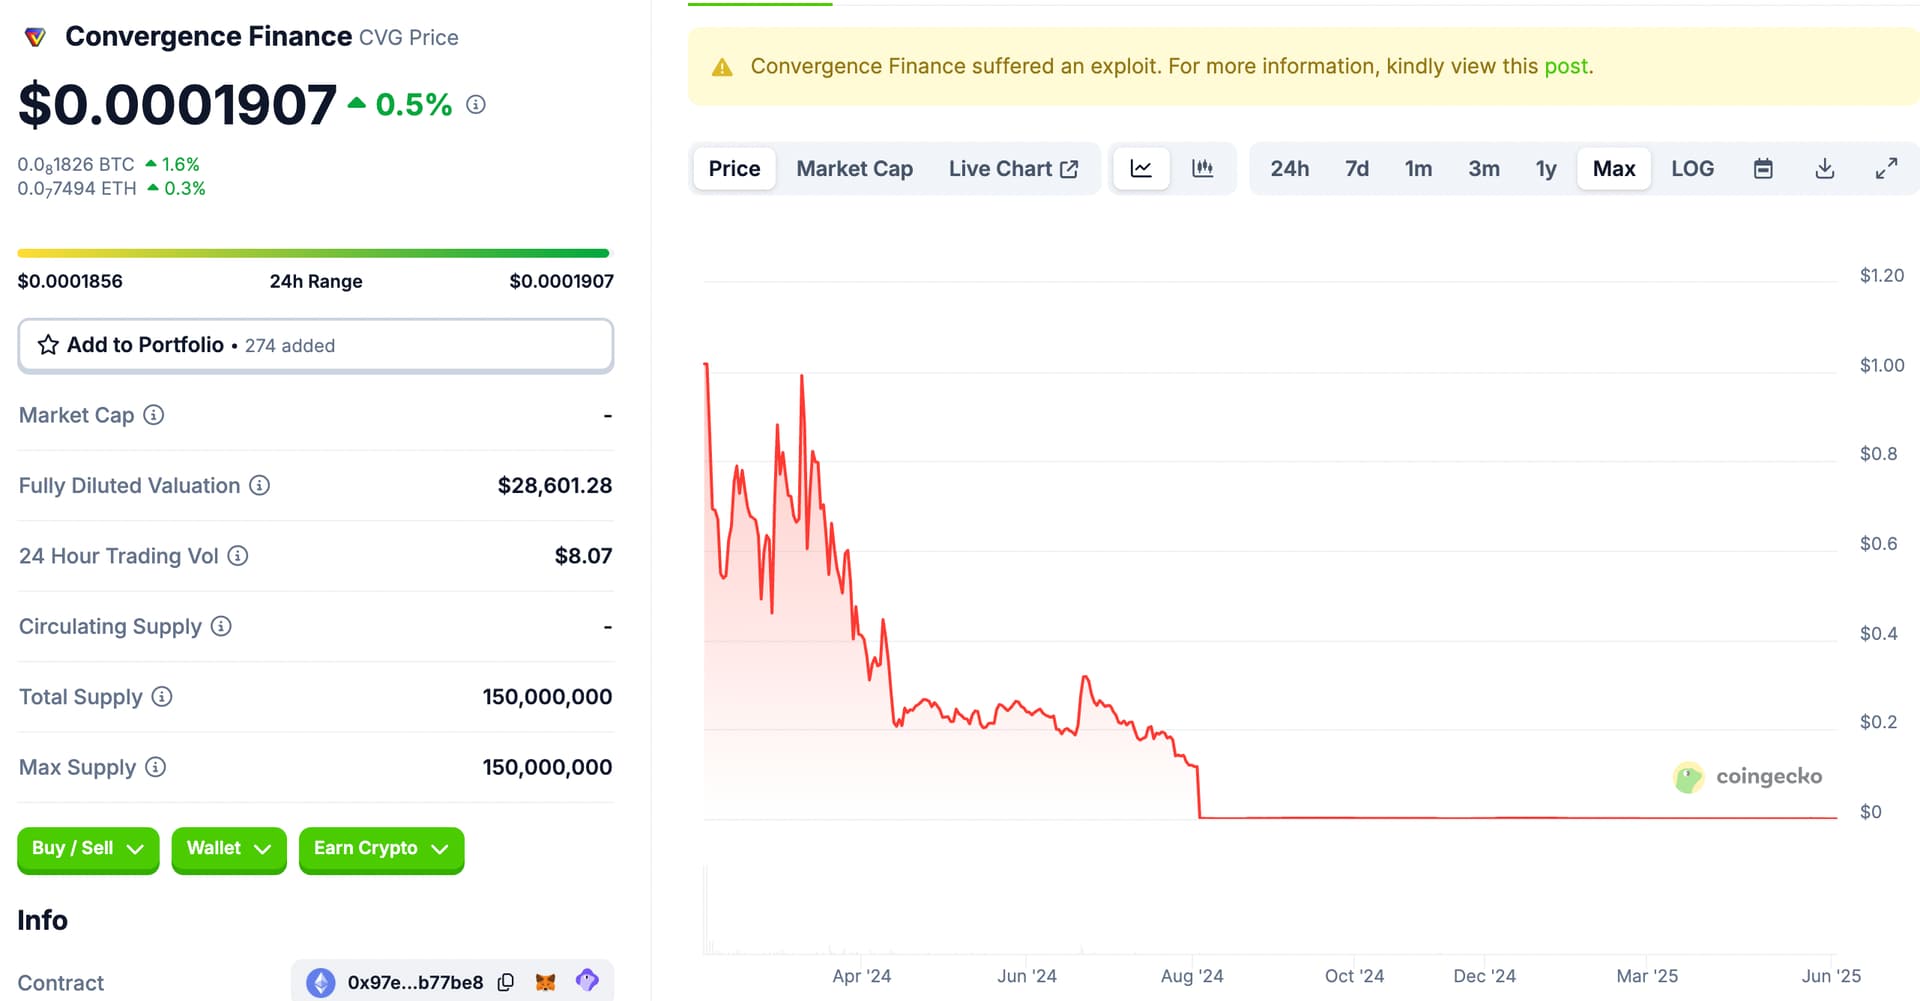Toggle the LOG scale on chart
This screenshot has width=1920, height=1001.
(x=1692, y=169)
